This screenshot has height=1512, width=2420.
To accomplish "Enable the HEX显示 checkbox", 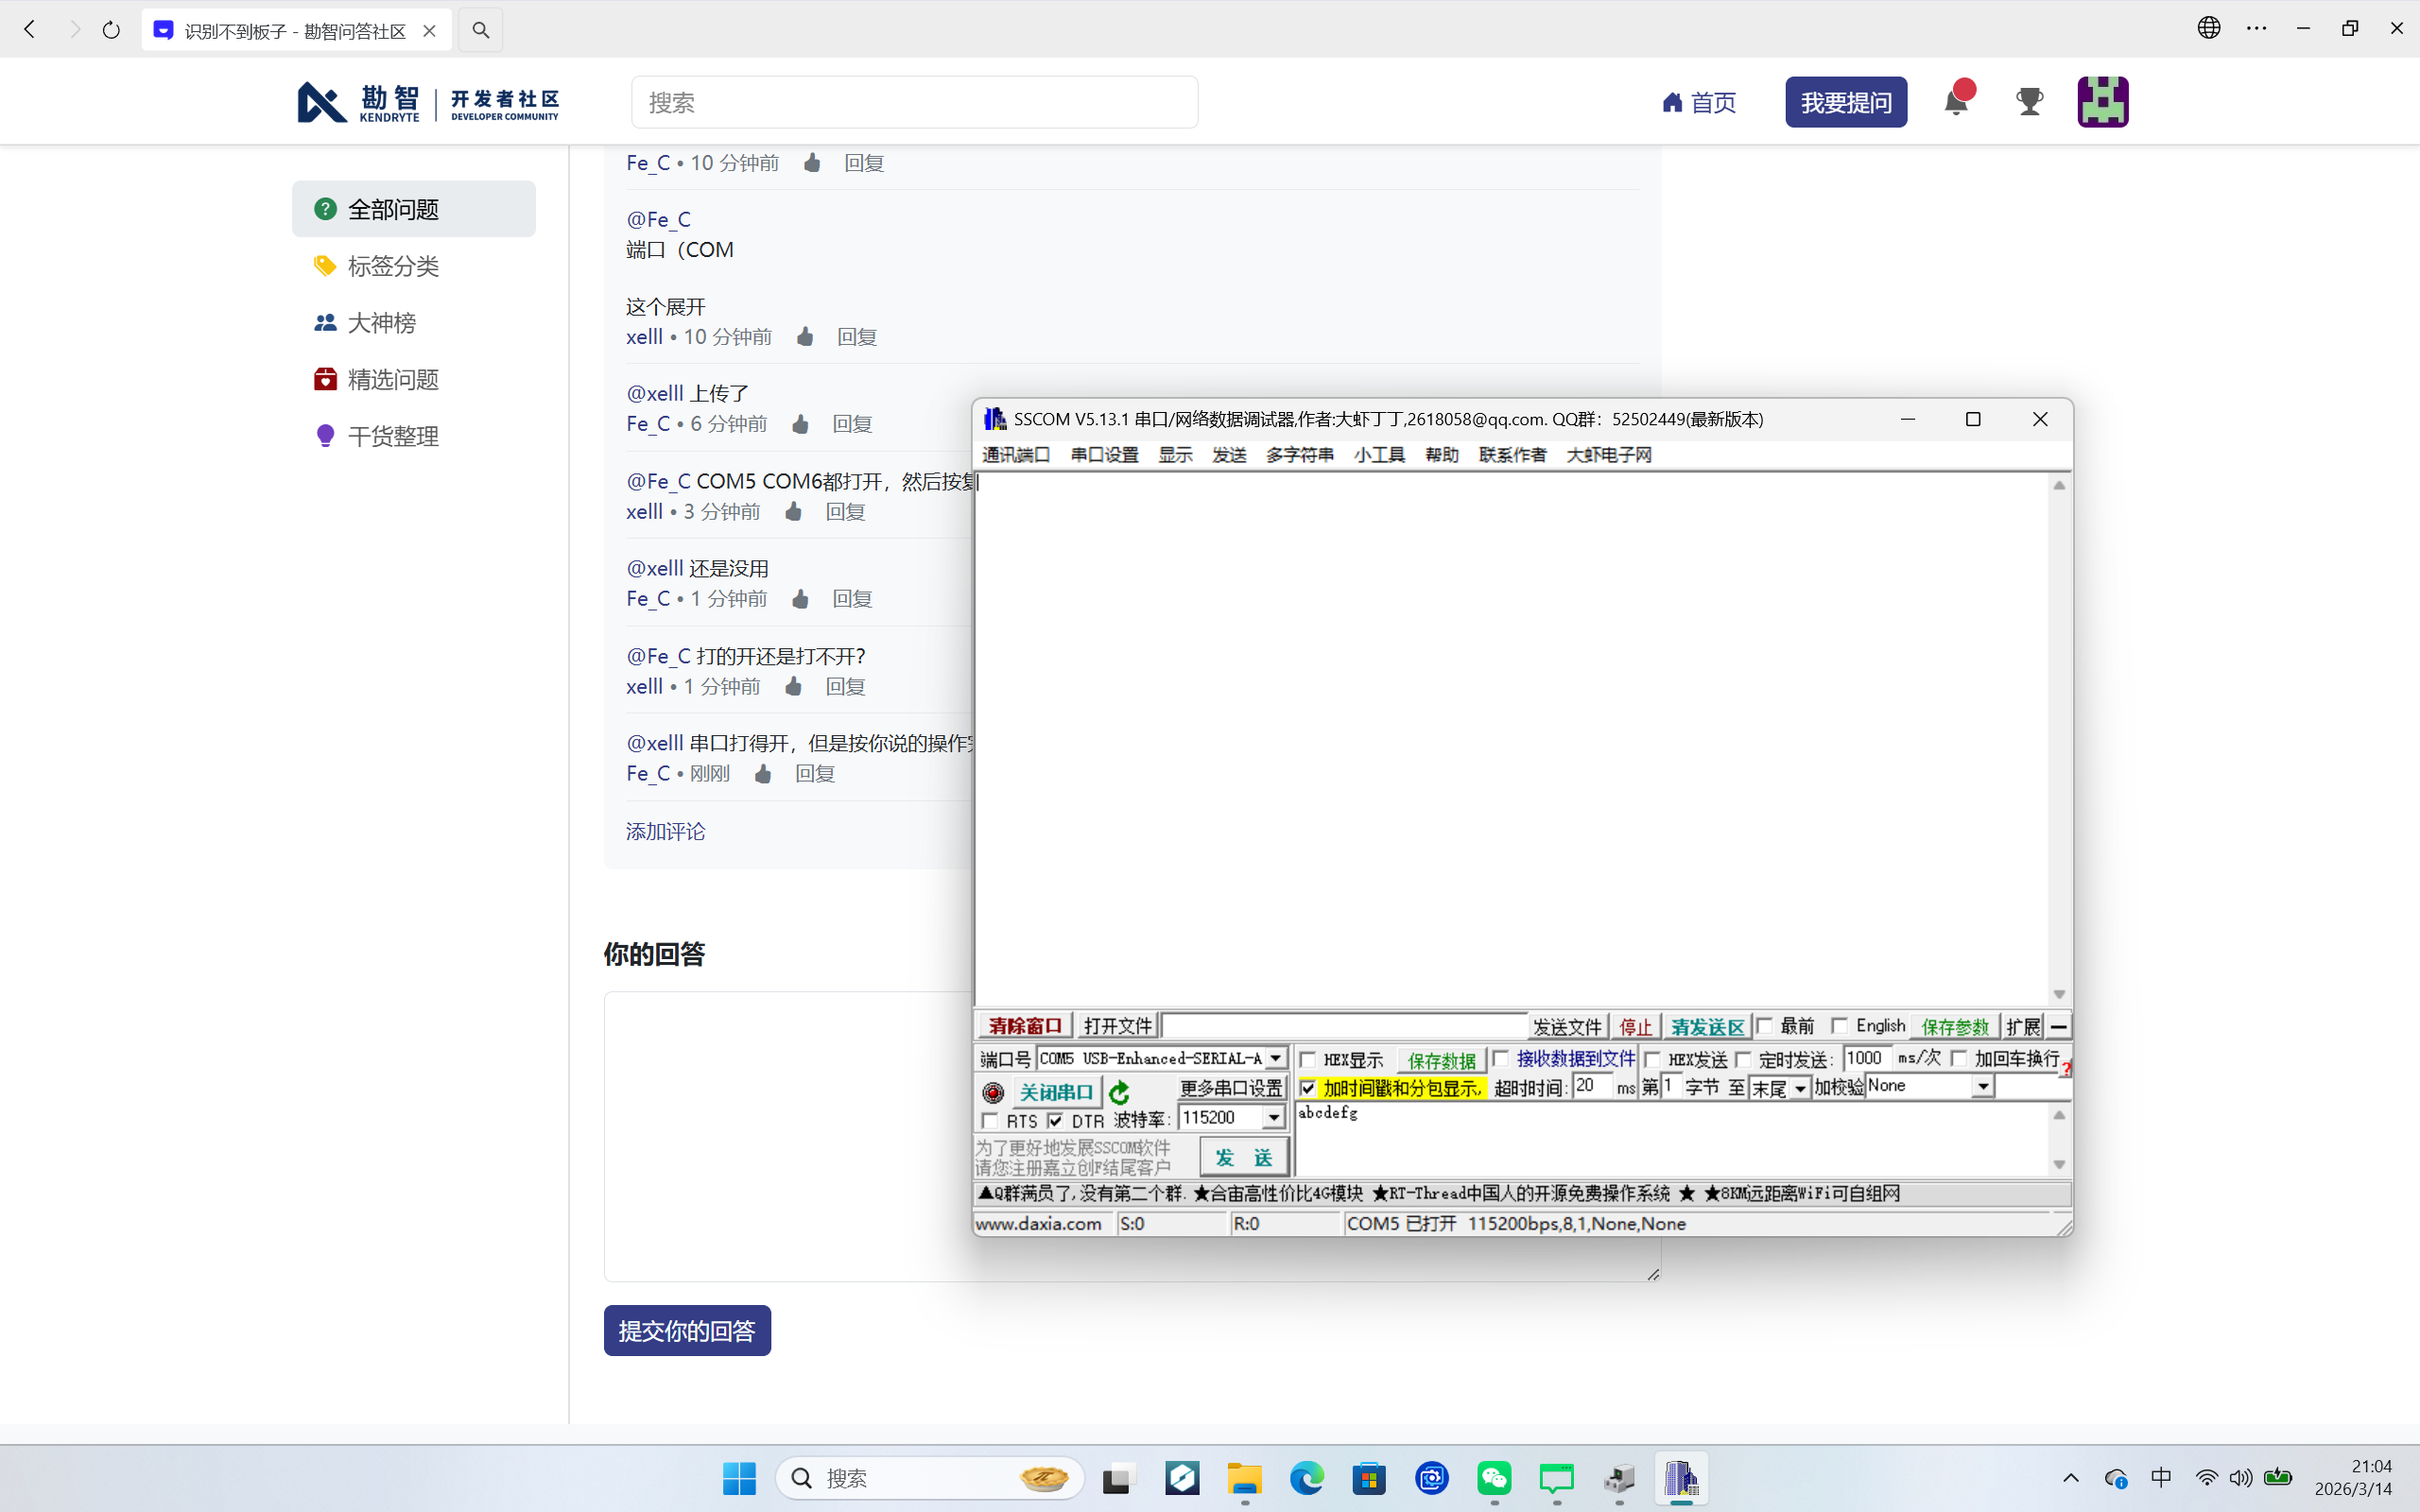I will point(1307,1059).
